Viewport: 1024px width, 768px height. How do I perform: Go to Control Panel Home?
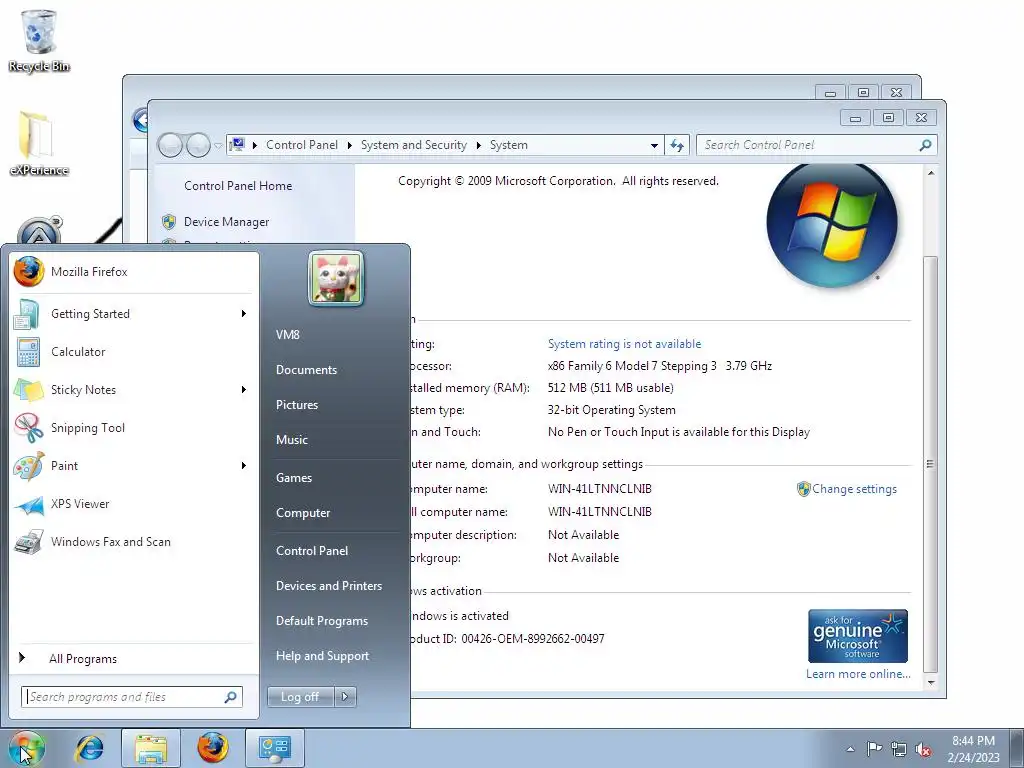(x=238, y=186)
